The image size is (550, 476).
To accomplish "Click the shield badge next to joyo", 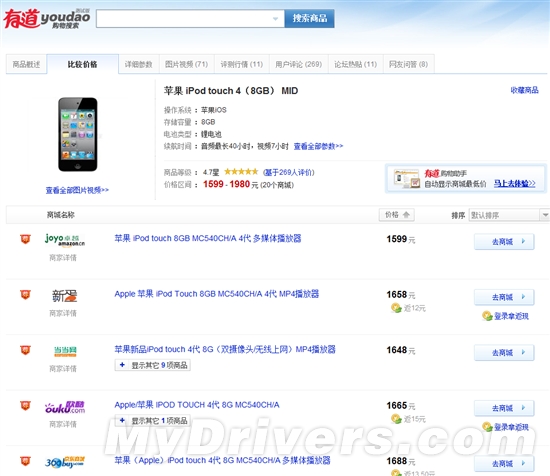I will click(25, 239).
